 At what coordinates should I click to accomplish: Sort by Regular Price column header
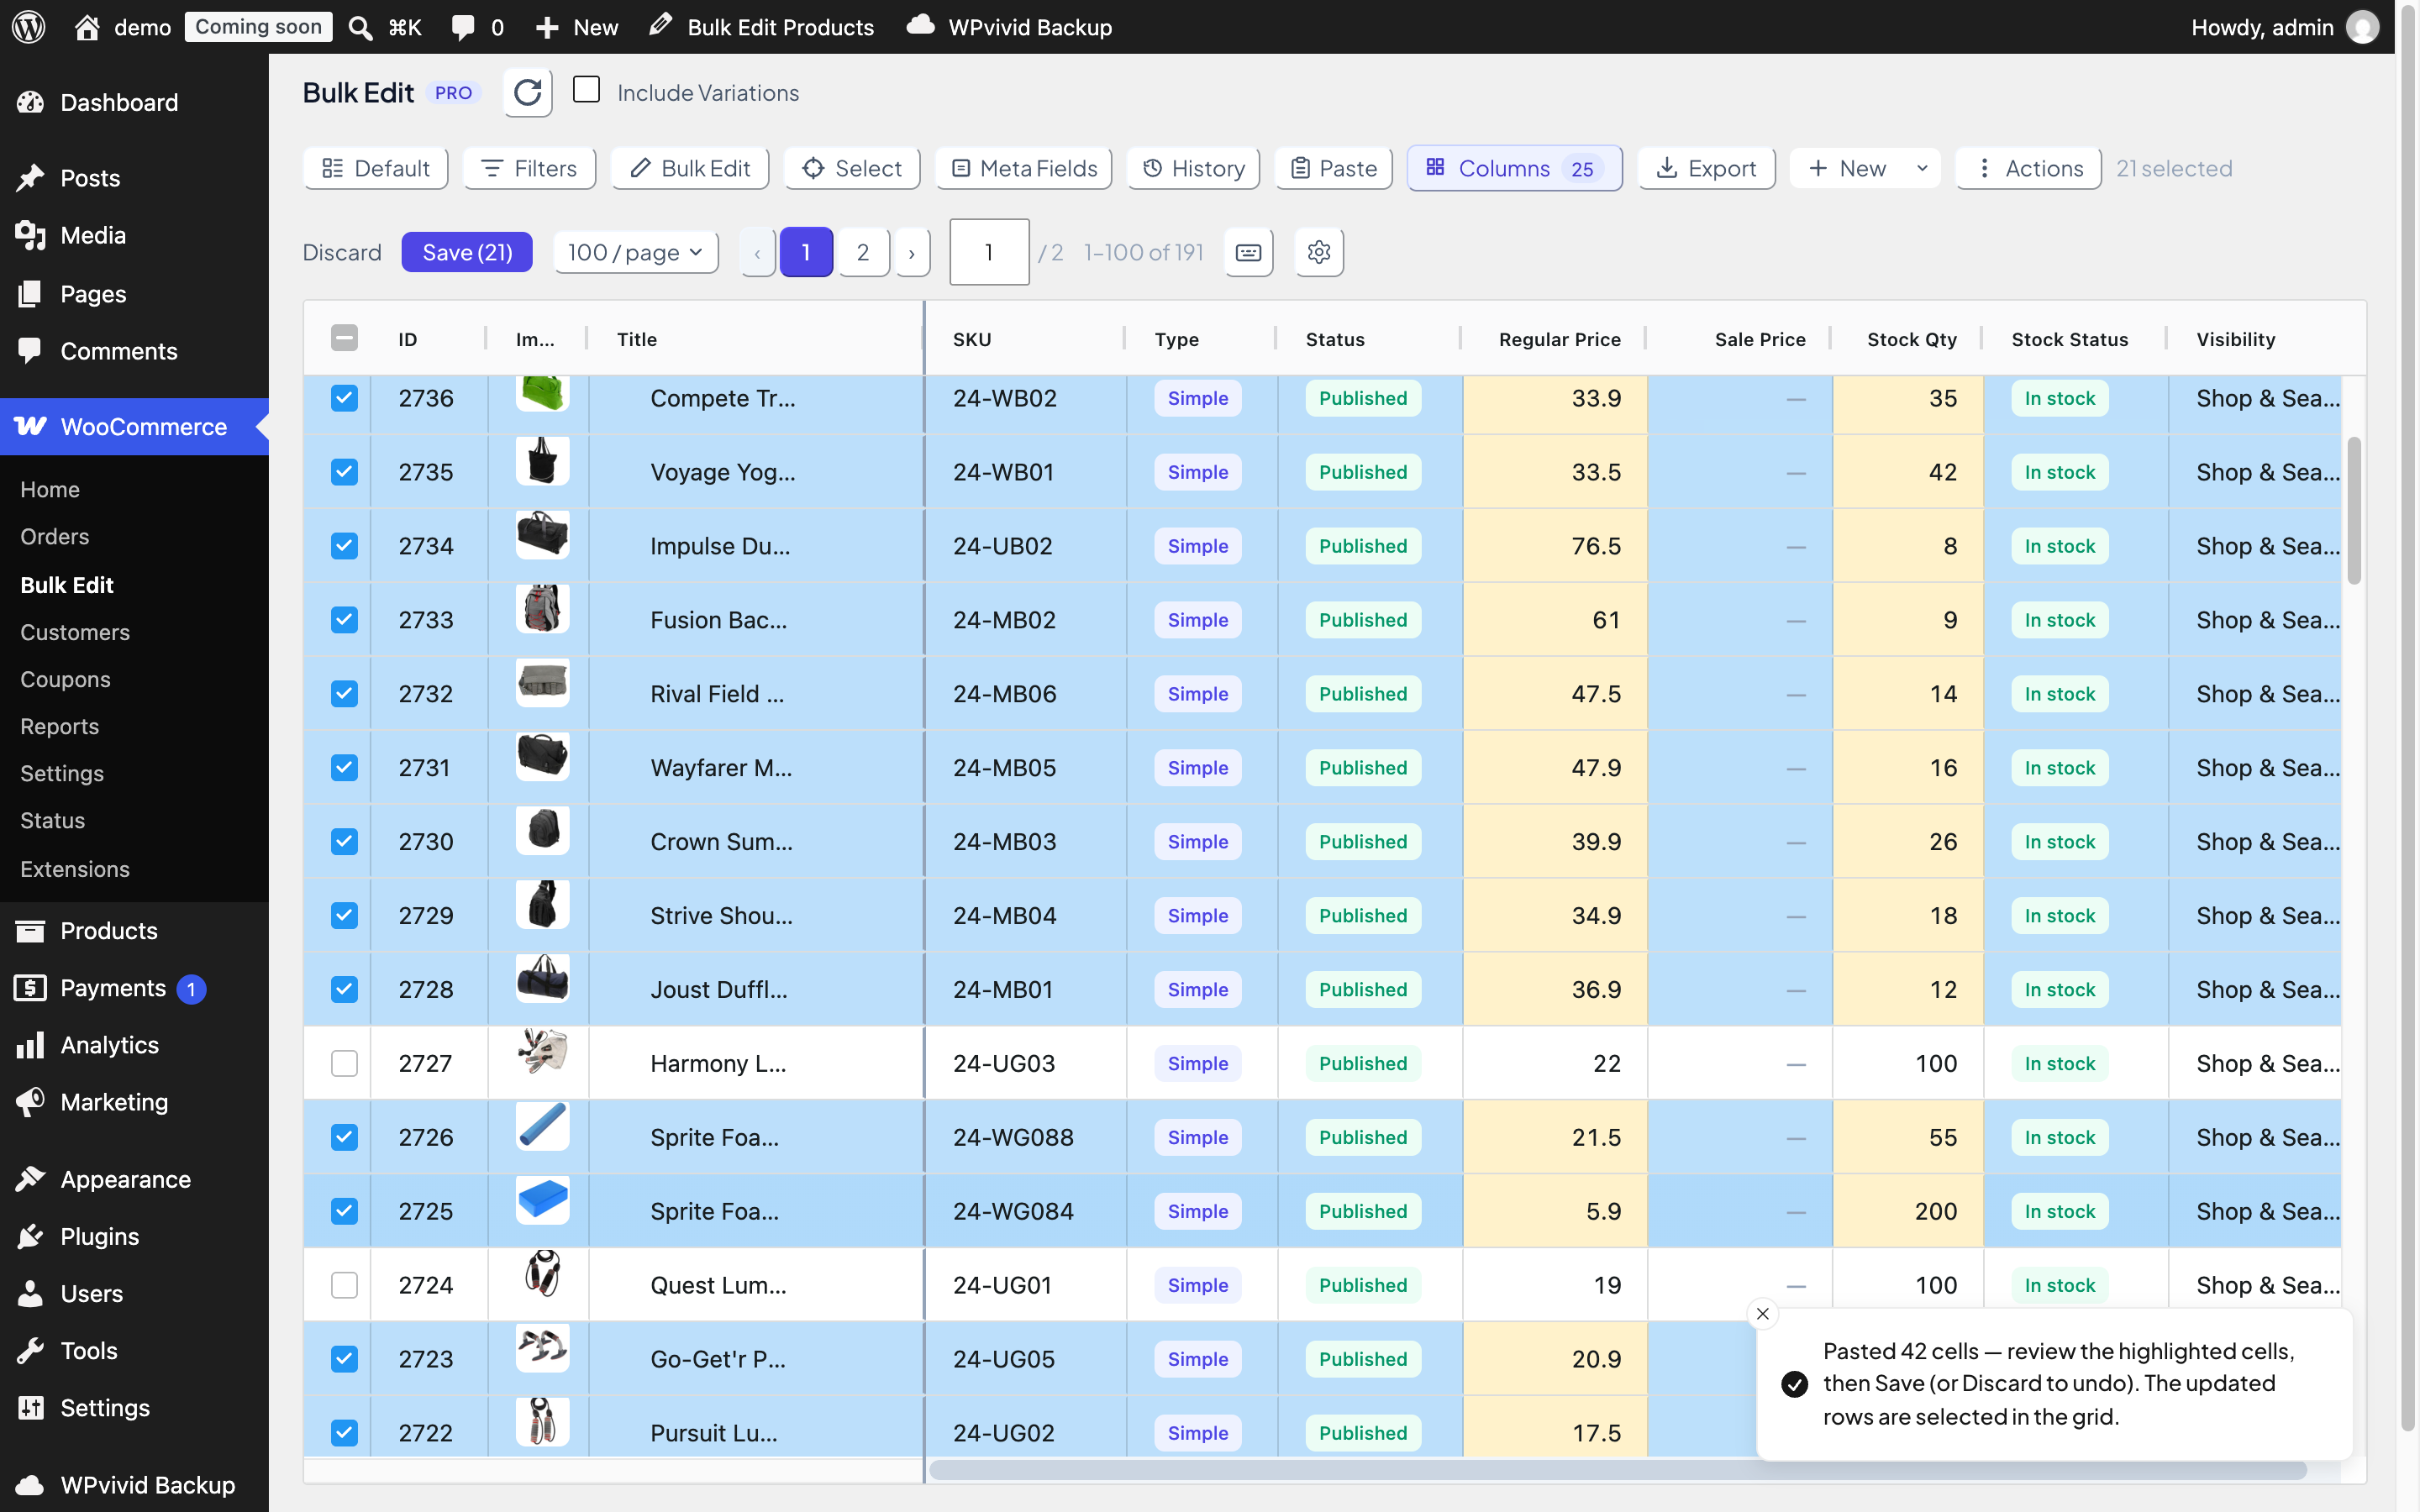tap(1559, 339)
